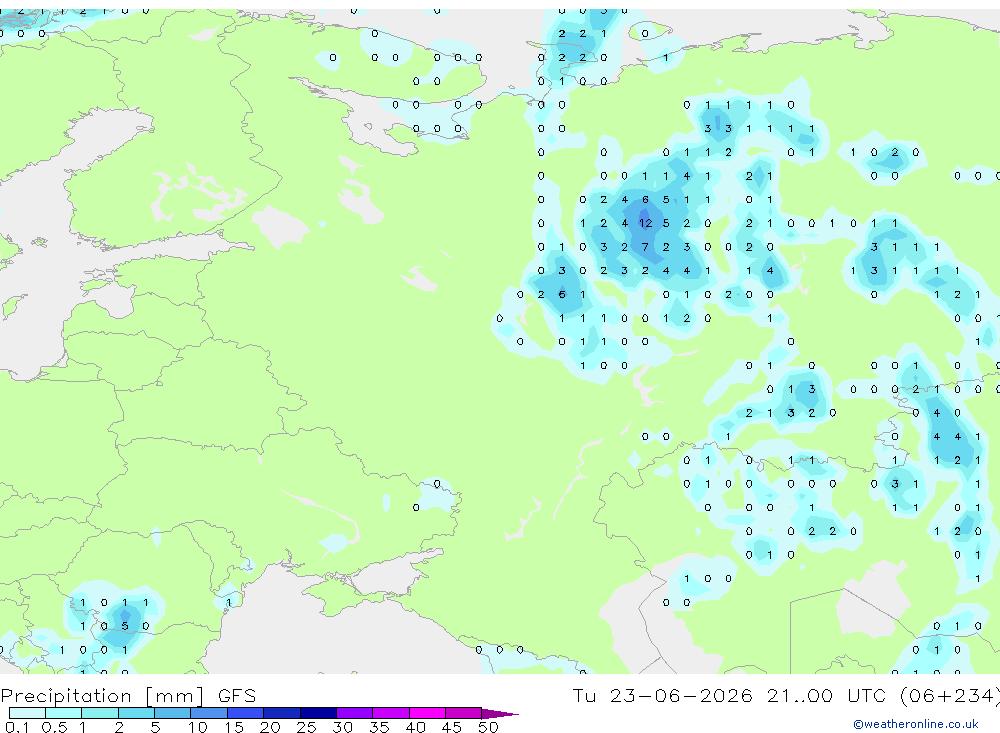The width and height of the screenshot is (1000, 733).
Task: Pick the legend swatch between 5 and 10
Action: click(x=172, y=713)
